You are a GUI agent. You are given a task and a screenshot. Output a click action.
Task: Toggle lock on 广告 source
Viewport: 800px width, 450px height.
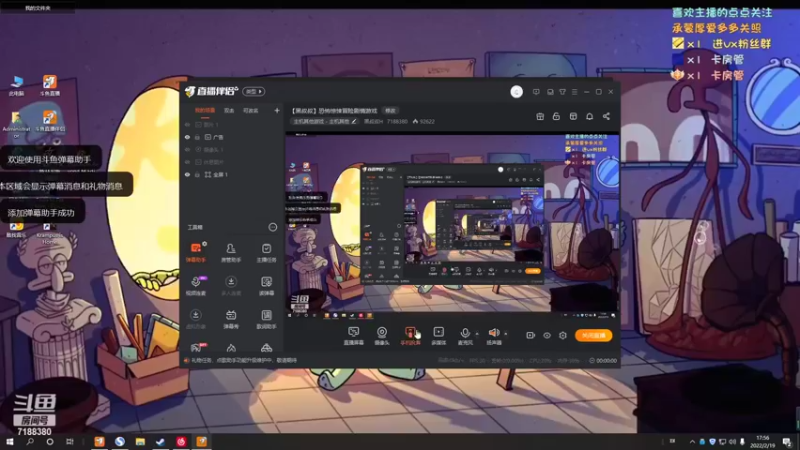(x=197, y=137)
